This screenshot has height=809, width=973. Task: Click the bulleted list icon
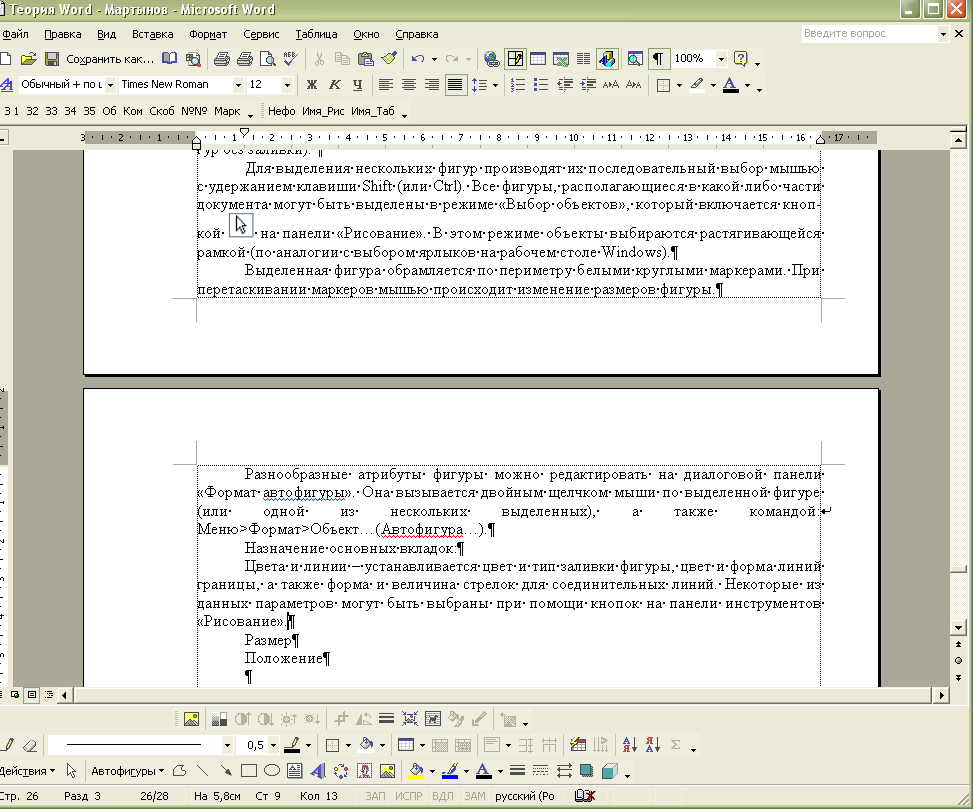[x=541, y=84]
